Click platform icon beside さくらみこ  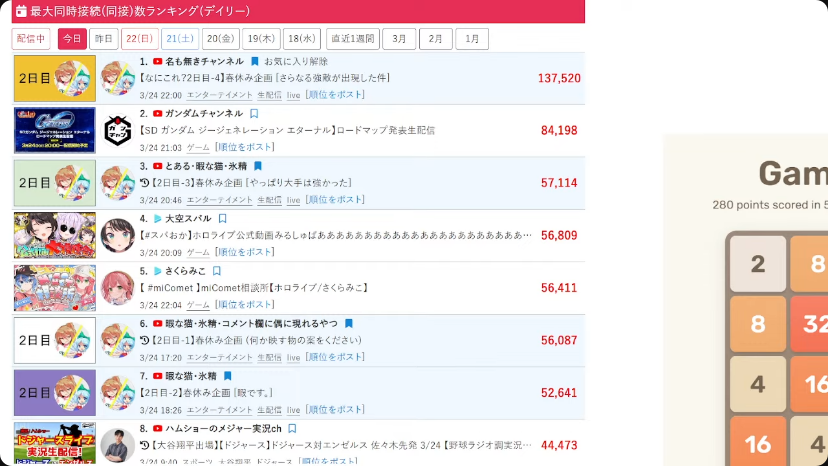point(157,271)
